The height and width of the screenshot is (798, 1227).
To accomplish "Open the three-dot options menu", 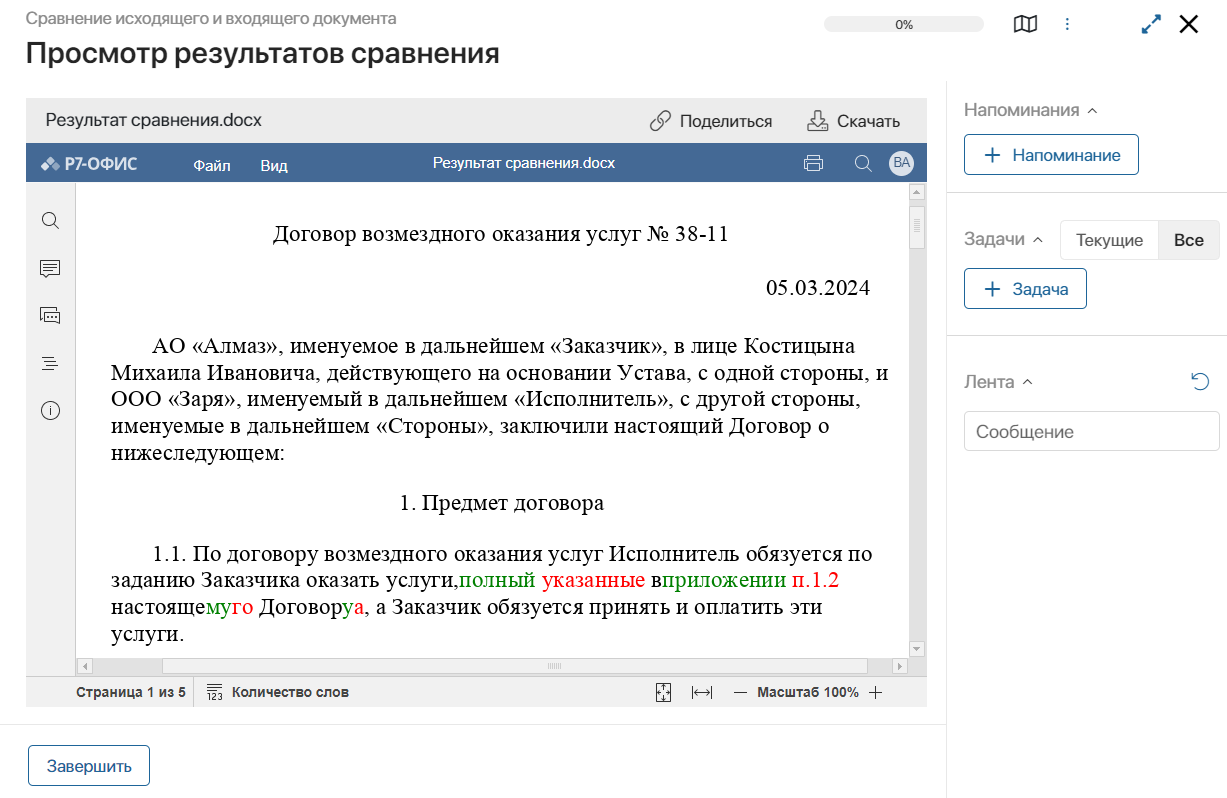I will click(x=1068, y=23).
